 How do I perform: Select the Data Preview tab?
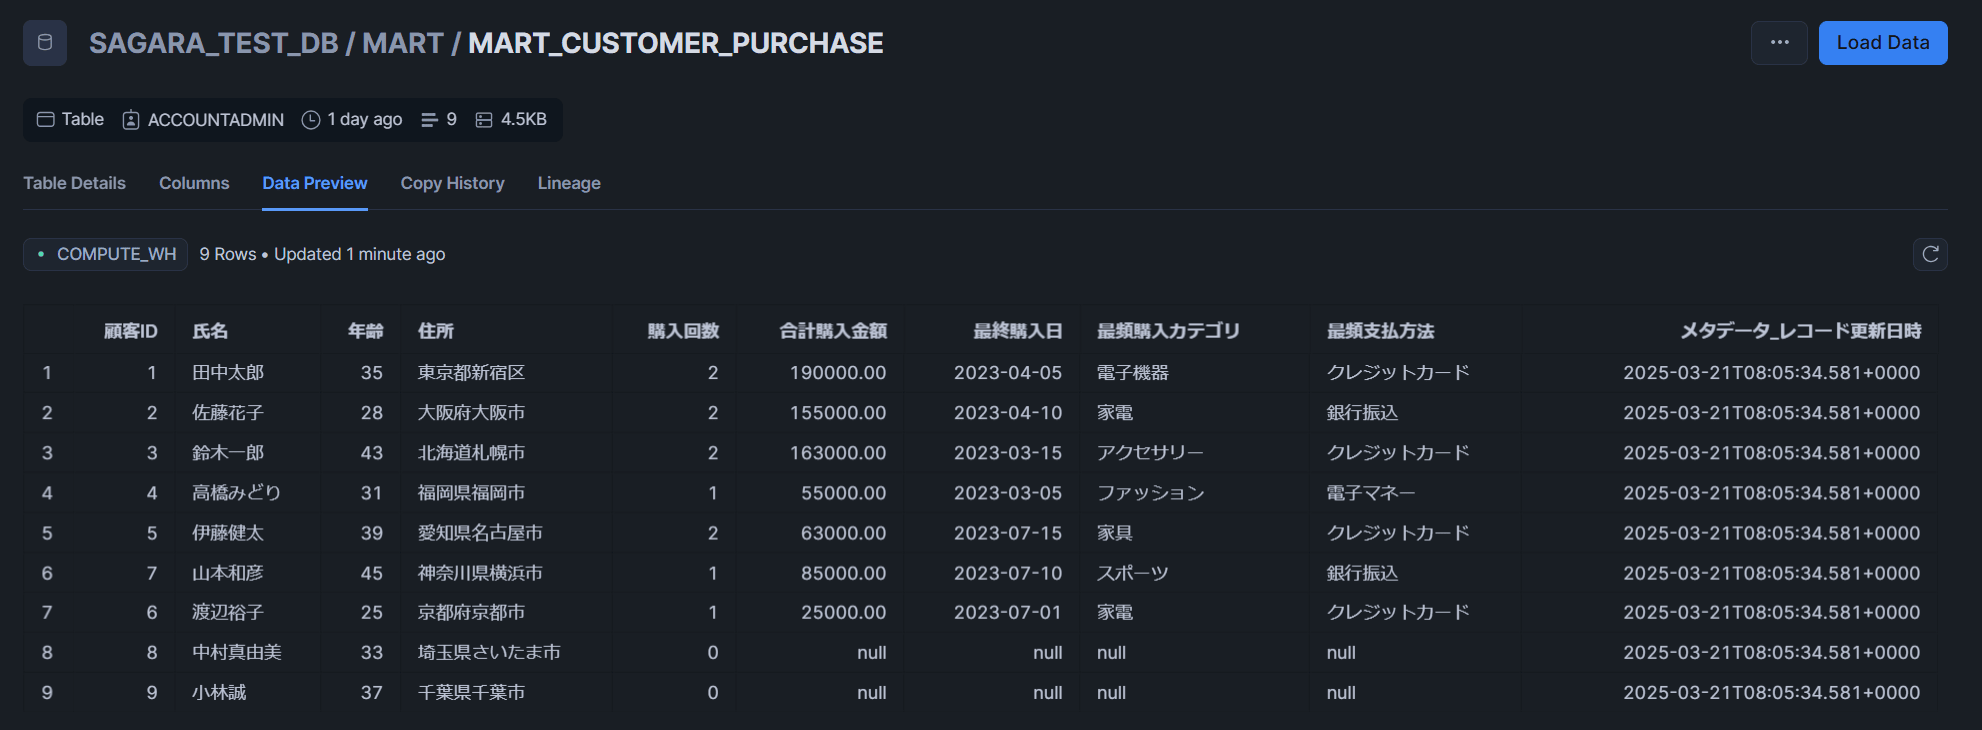point(315,183)
